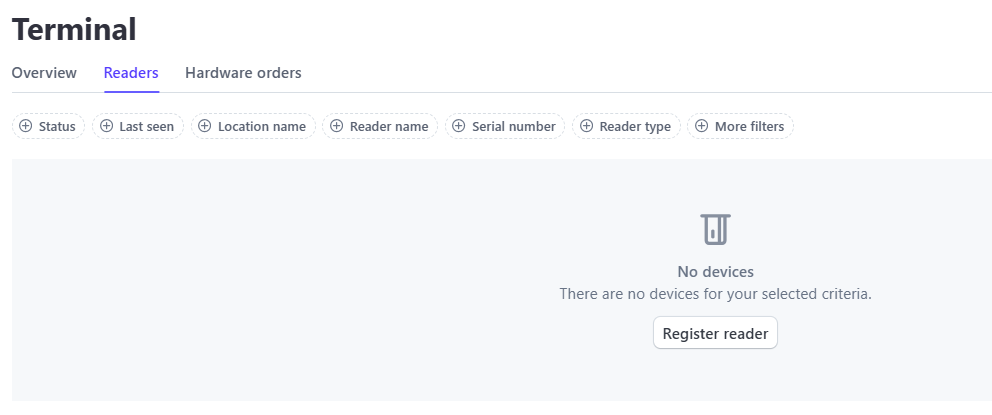Switch to the Overview tab
The height and width of the screenshot is (415, 992).
44,73
